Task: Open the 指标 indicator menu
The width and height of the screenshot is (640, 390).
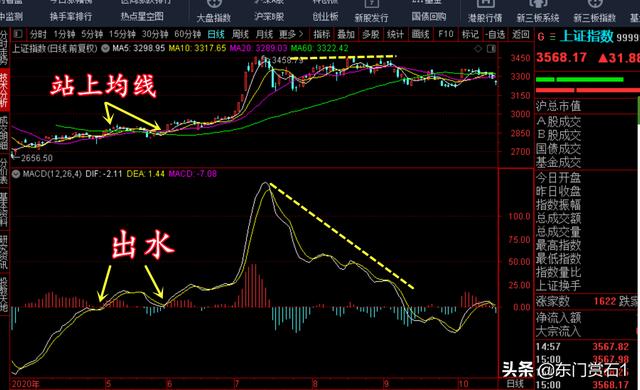Action: (x=322, y=34)
